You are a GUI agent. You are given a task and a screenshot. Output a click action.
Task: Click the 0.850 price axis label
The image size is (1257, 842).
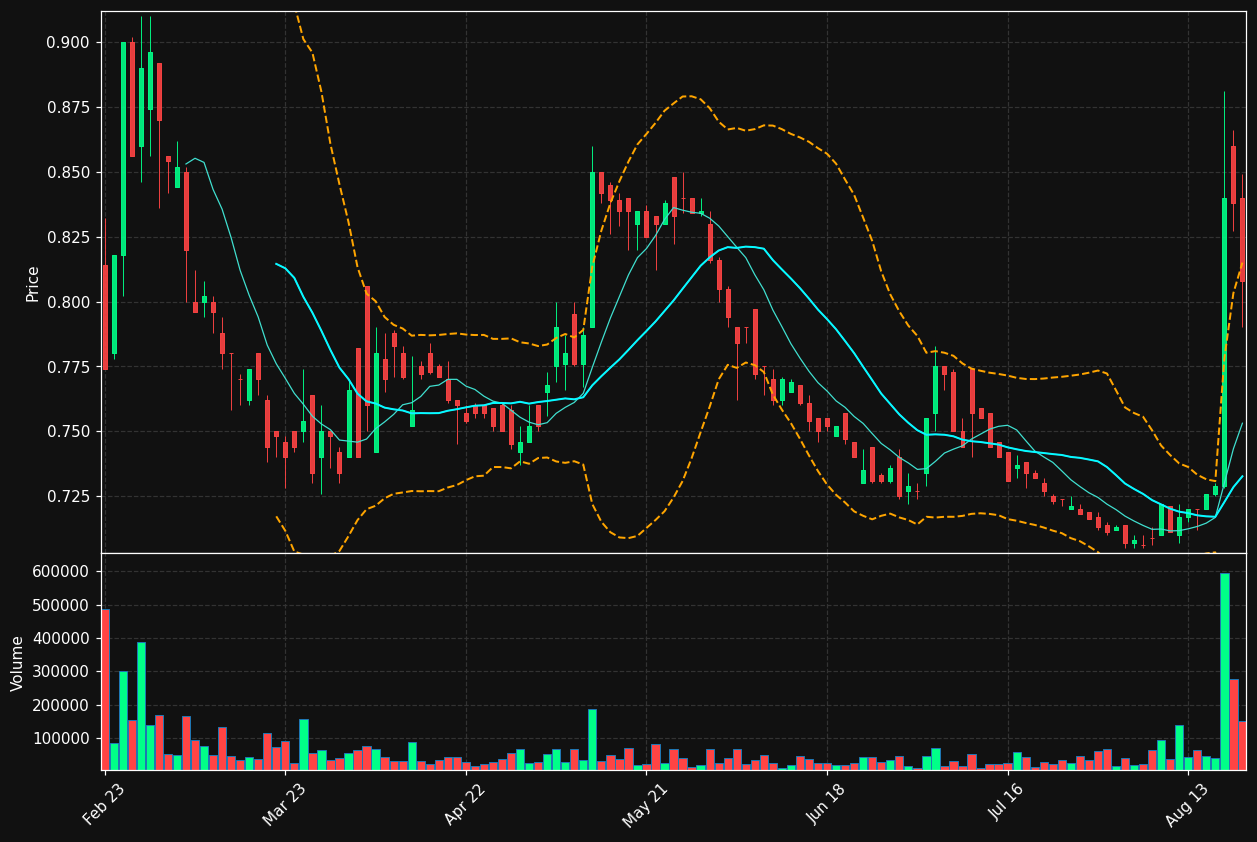pyautogui.click(x=68, y=173)
